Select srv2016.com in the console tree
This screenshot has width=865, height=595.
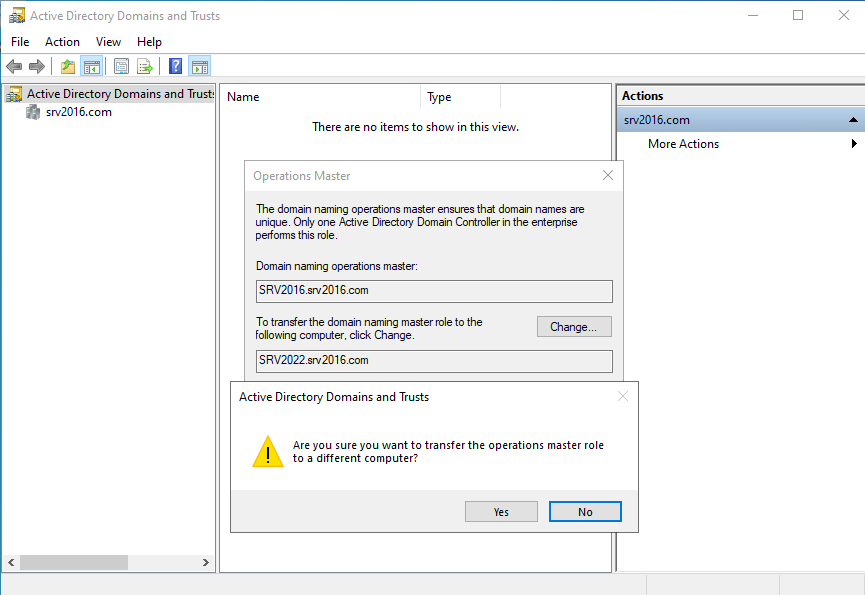(x=79, y=112)
